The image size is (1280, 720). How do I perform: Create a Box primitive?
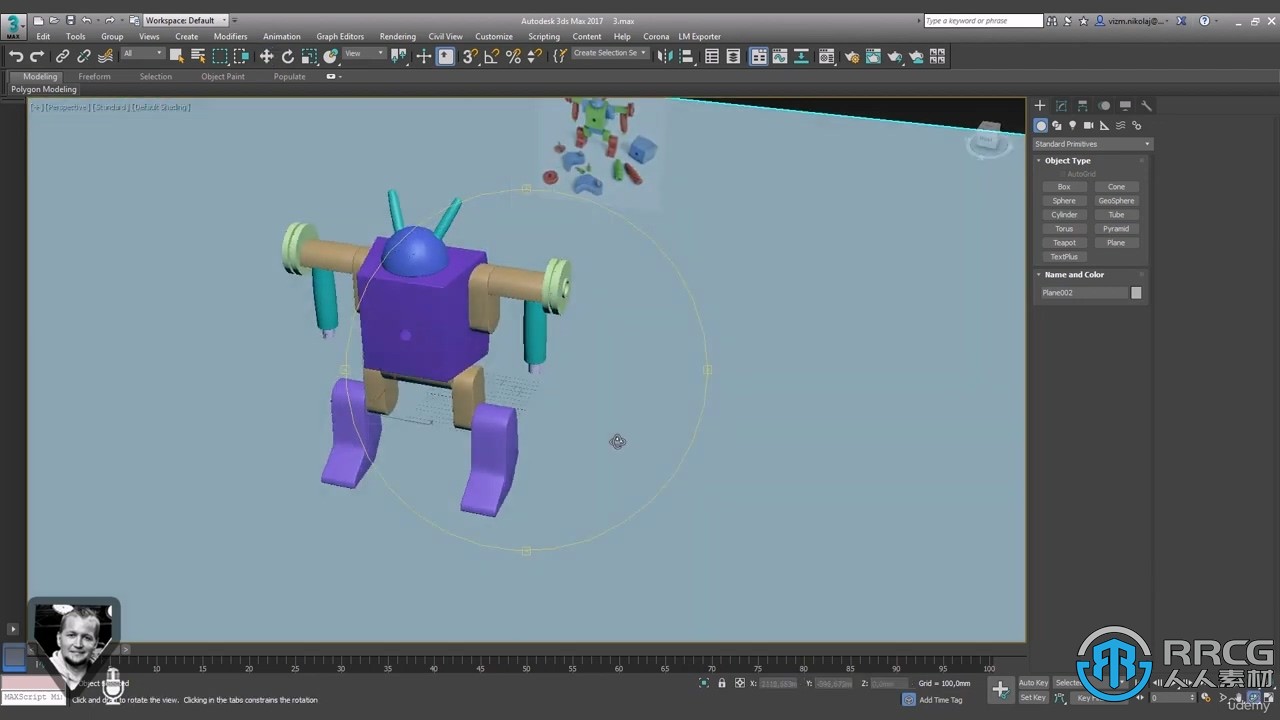[1064, 187]
